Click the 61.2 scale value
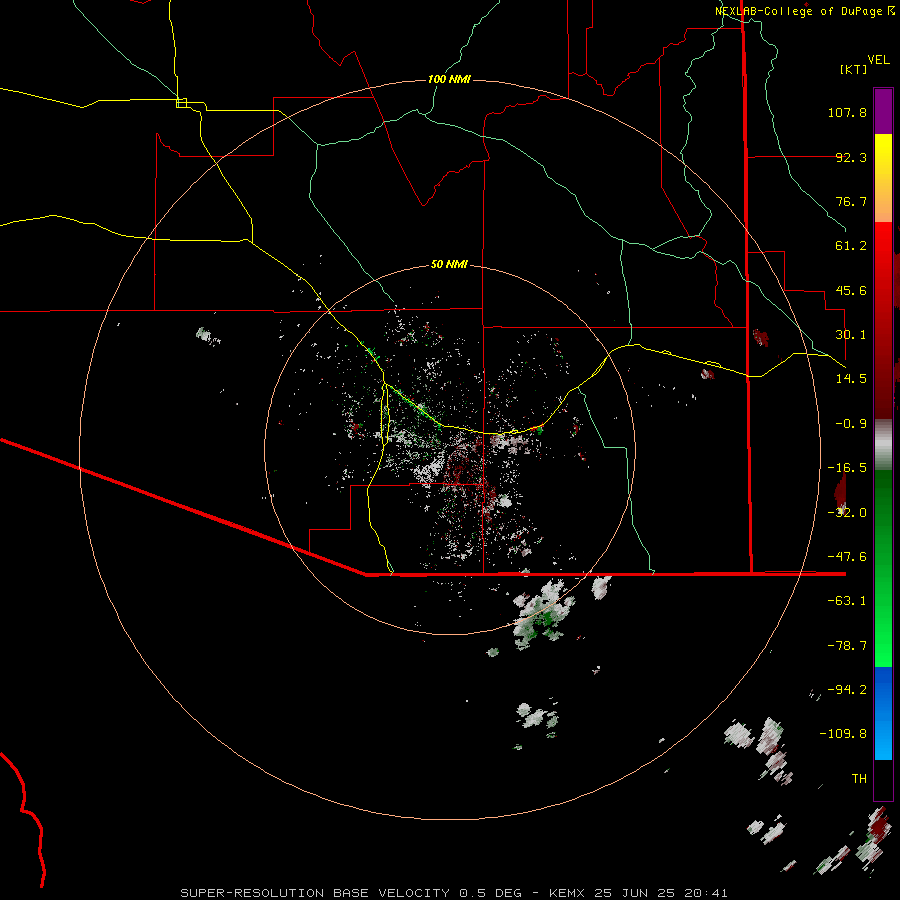 [851, 246]
